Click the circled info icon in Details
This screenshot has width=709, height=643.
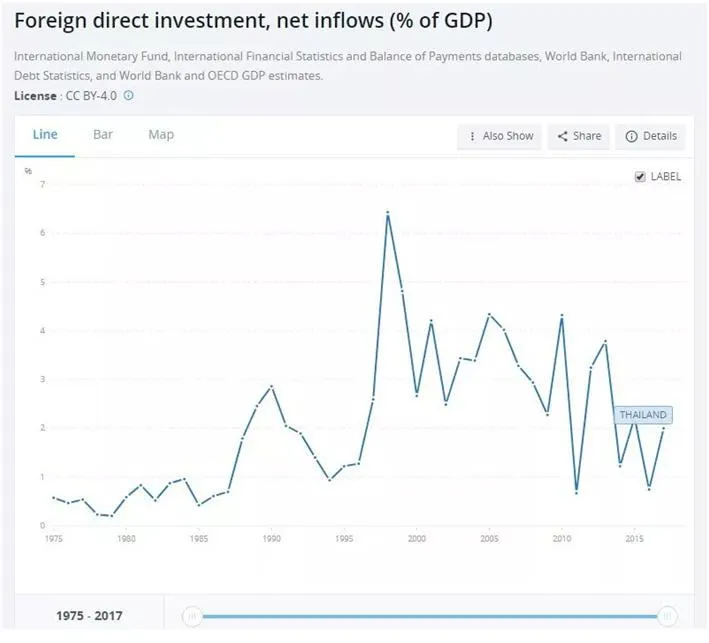tap(632, 136)
